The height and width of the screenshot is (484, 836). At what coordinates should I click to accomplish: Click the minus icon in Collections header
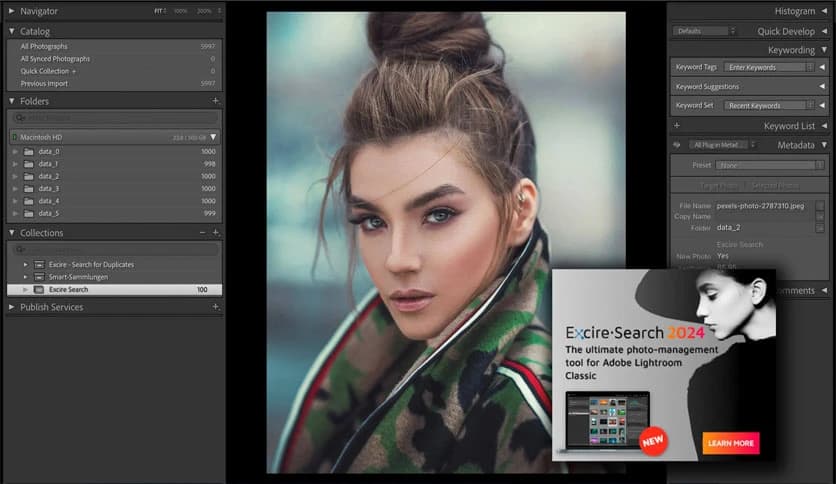tap(203, 232)
